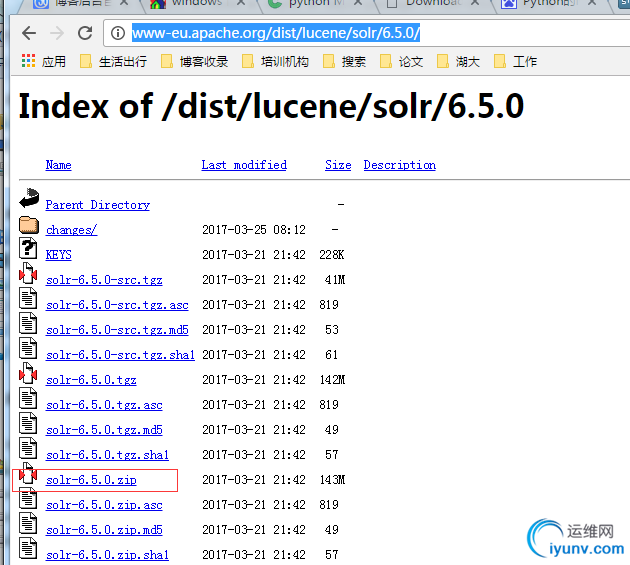Click text-file icon beside solr-6.5.0.tgz.sha1
The width and height of the screenshot is (630, 565).
[28, 448]
